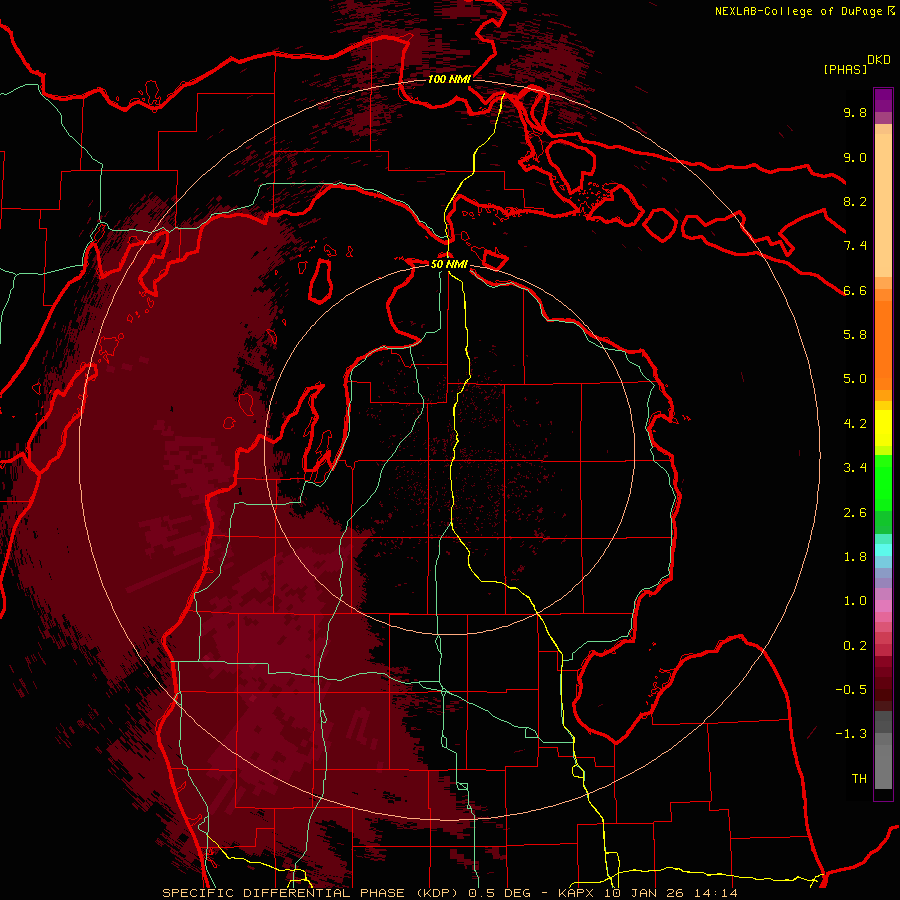Click the 100 NMI range ring label
Screen dimensions: 900x900
(449, 79)
